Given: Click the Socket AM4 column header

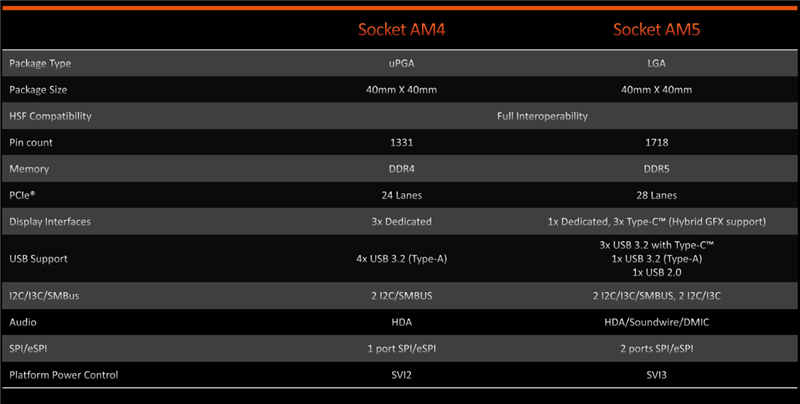Looking at the screenshot, I should 402,30.
